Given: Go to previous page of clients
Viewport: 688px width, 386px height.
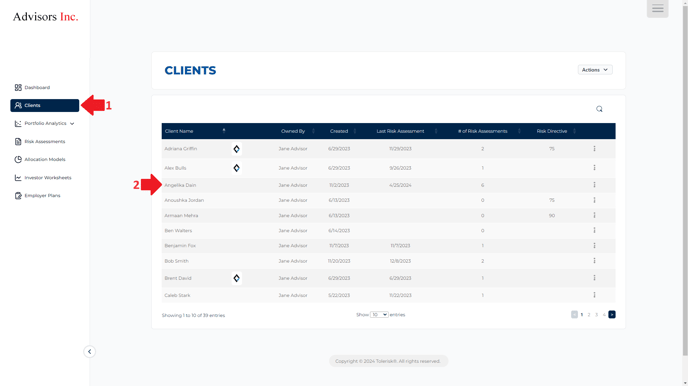Looking at the screenshot, I should coord(574,315).
